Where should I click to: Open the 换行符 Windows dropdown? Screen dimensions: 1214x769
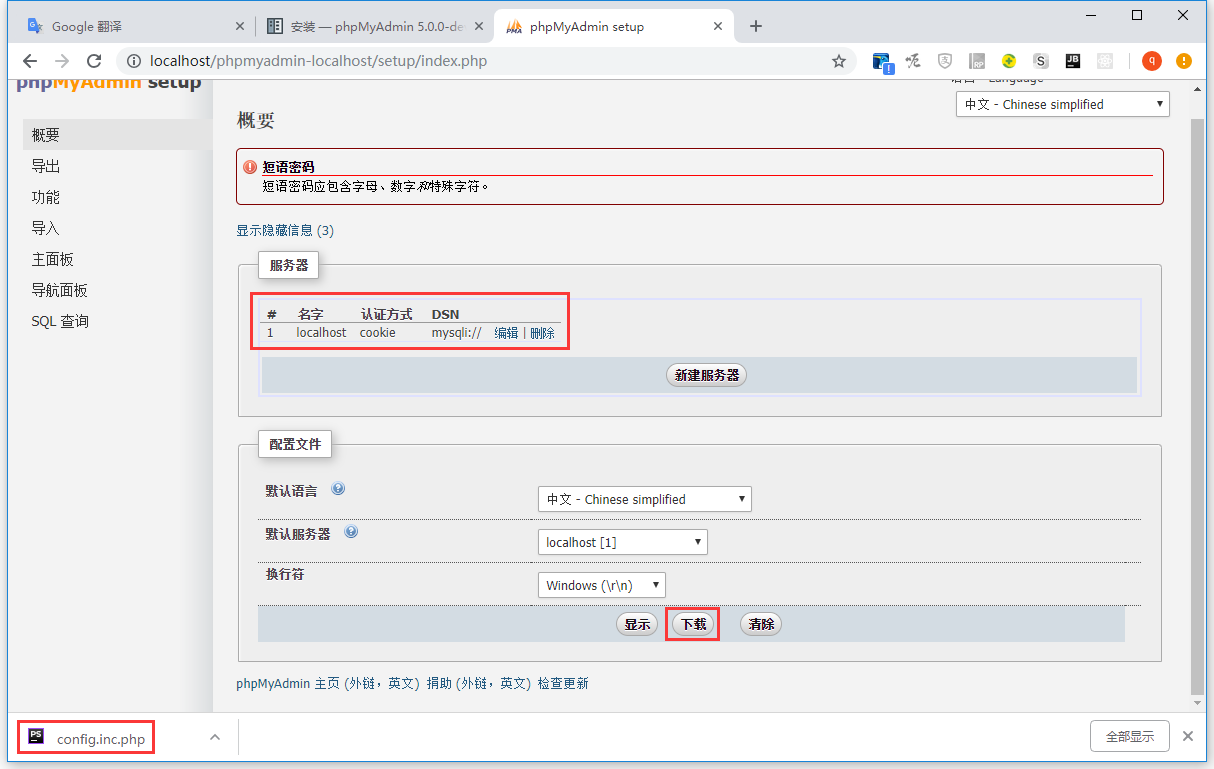tap(602, 585)
